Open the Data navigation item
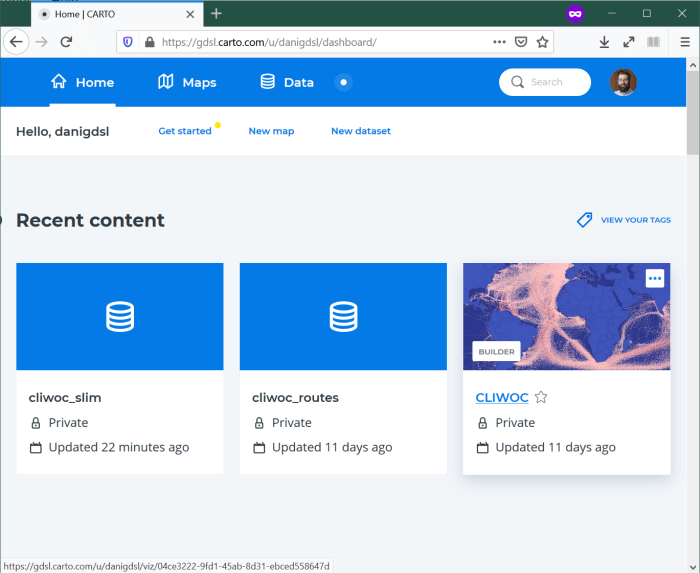The image size is (700, 573). (x=287, y=82)
